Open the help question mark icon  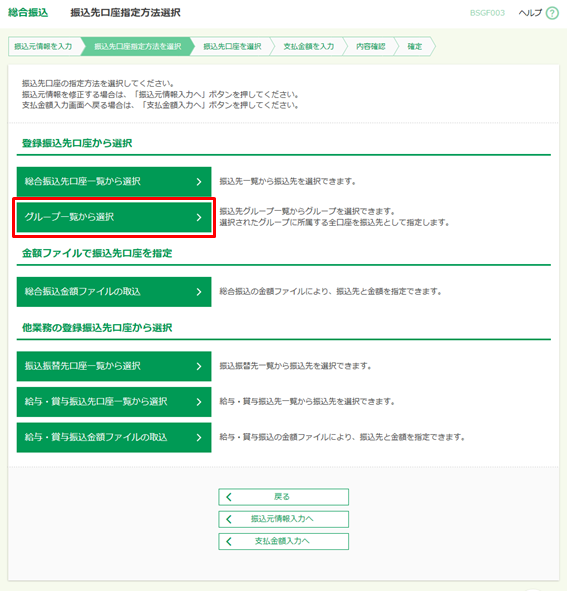click(552, 13)
